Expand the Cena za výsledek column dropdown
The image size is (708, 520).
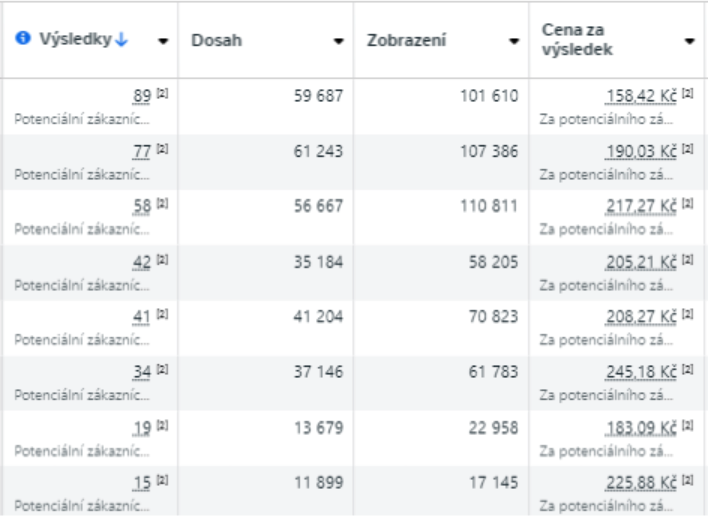[689, 41]
